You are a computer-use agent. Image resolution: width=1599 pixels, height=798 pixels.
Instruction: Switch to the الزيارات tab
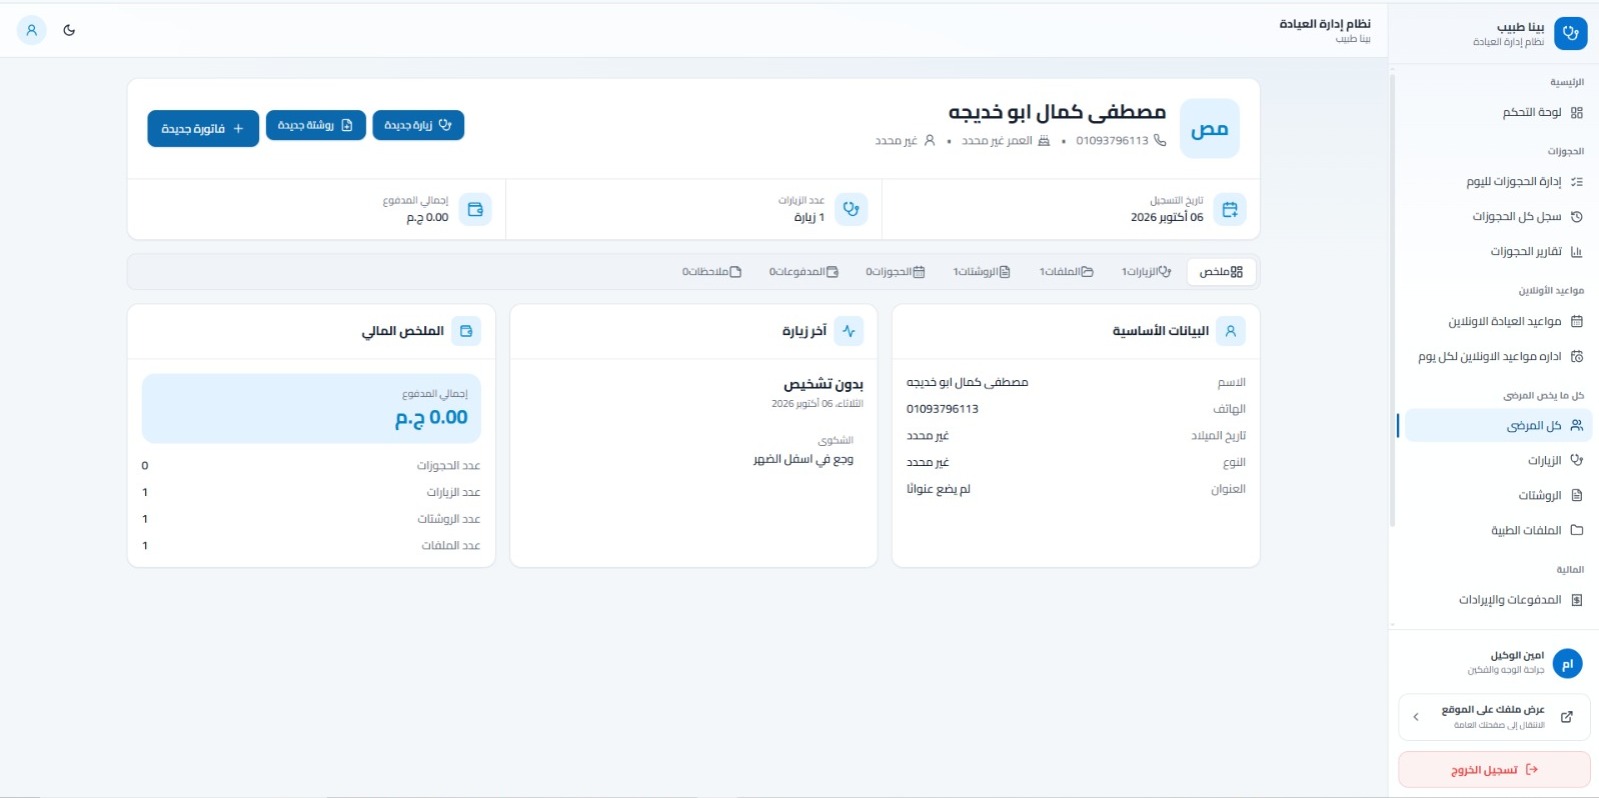point(1146,272)
